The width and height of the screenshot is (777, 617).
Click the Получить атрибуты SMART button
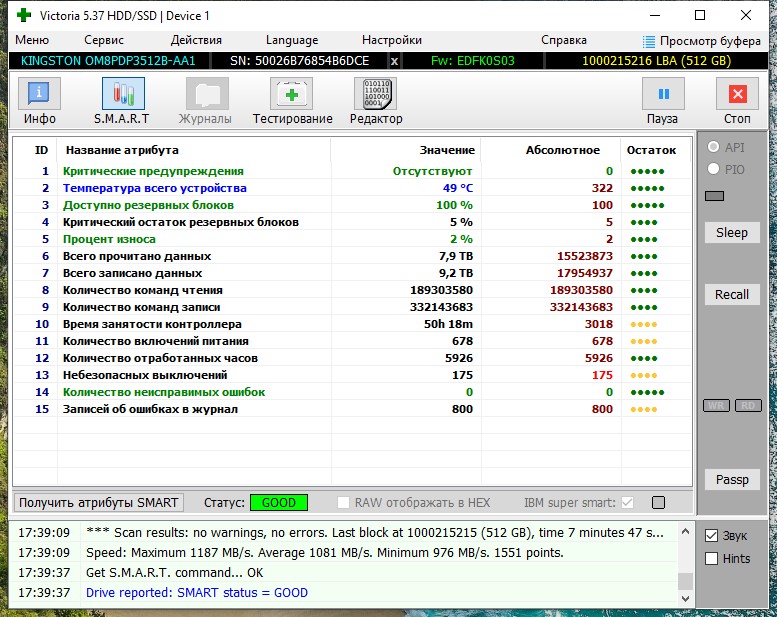(99, 503)
